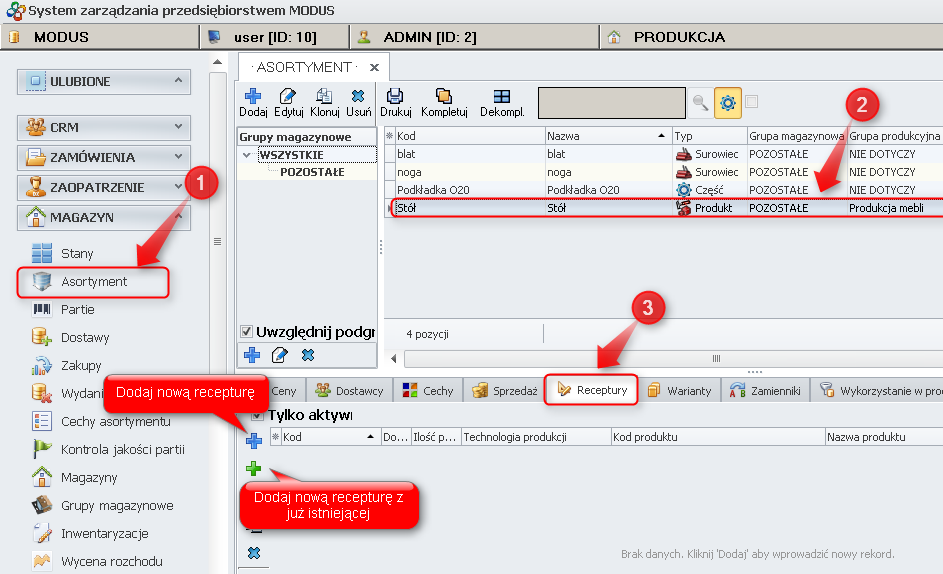The height and width of the screenshot is (574, 943).
Task: Select POZOSTAŁE group in the tree
Action: pos(312,172)
